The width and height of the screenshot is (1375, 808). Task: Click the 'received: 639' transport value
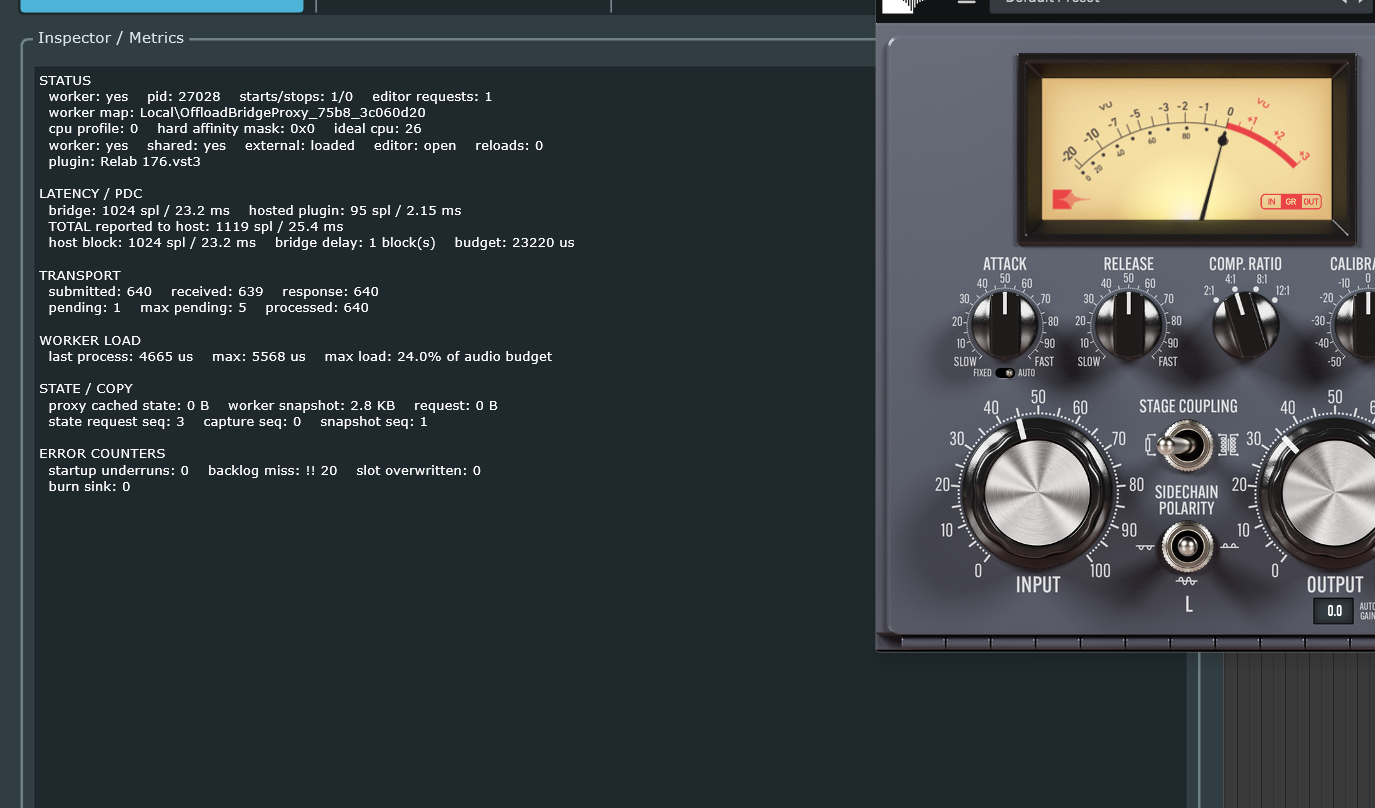[217, 291]
